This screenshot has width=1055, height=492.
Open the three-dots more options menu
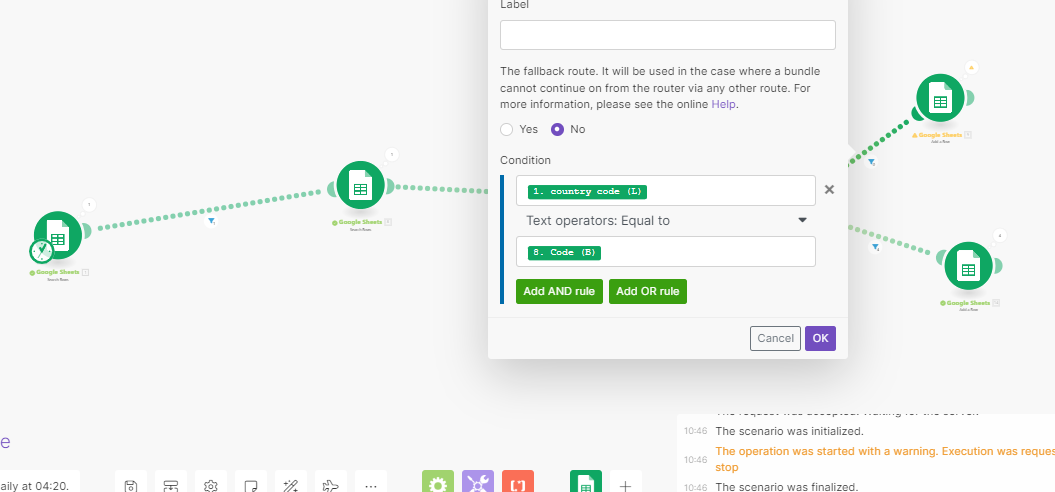coord(371,485)
